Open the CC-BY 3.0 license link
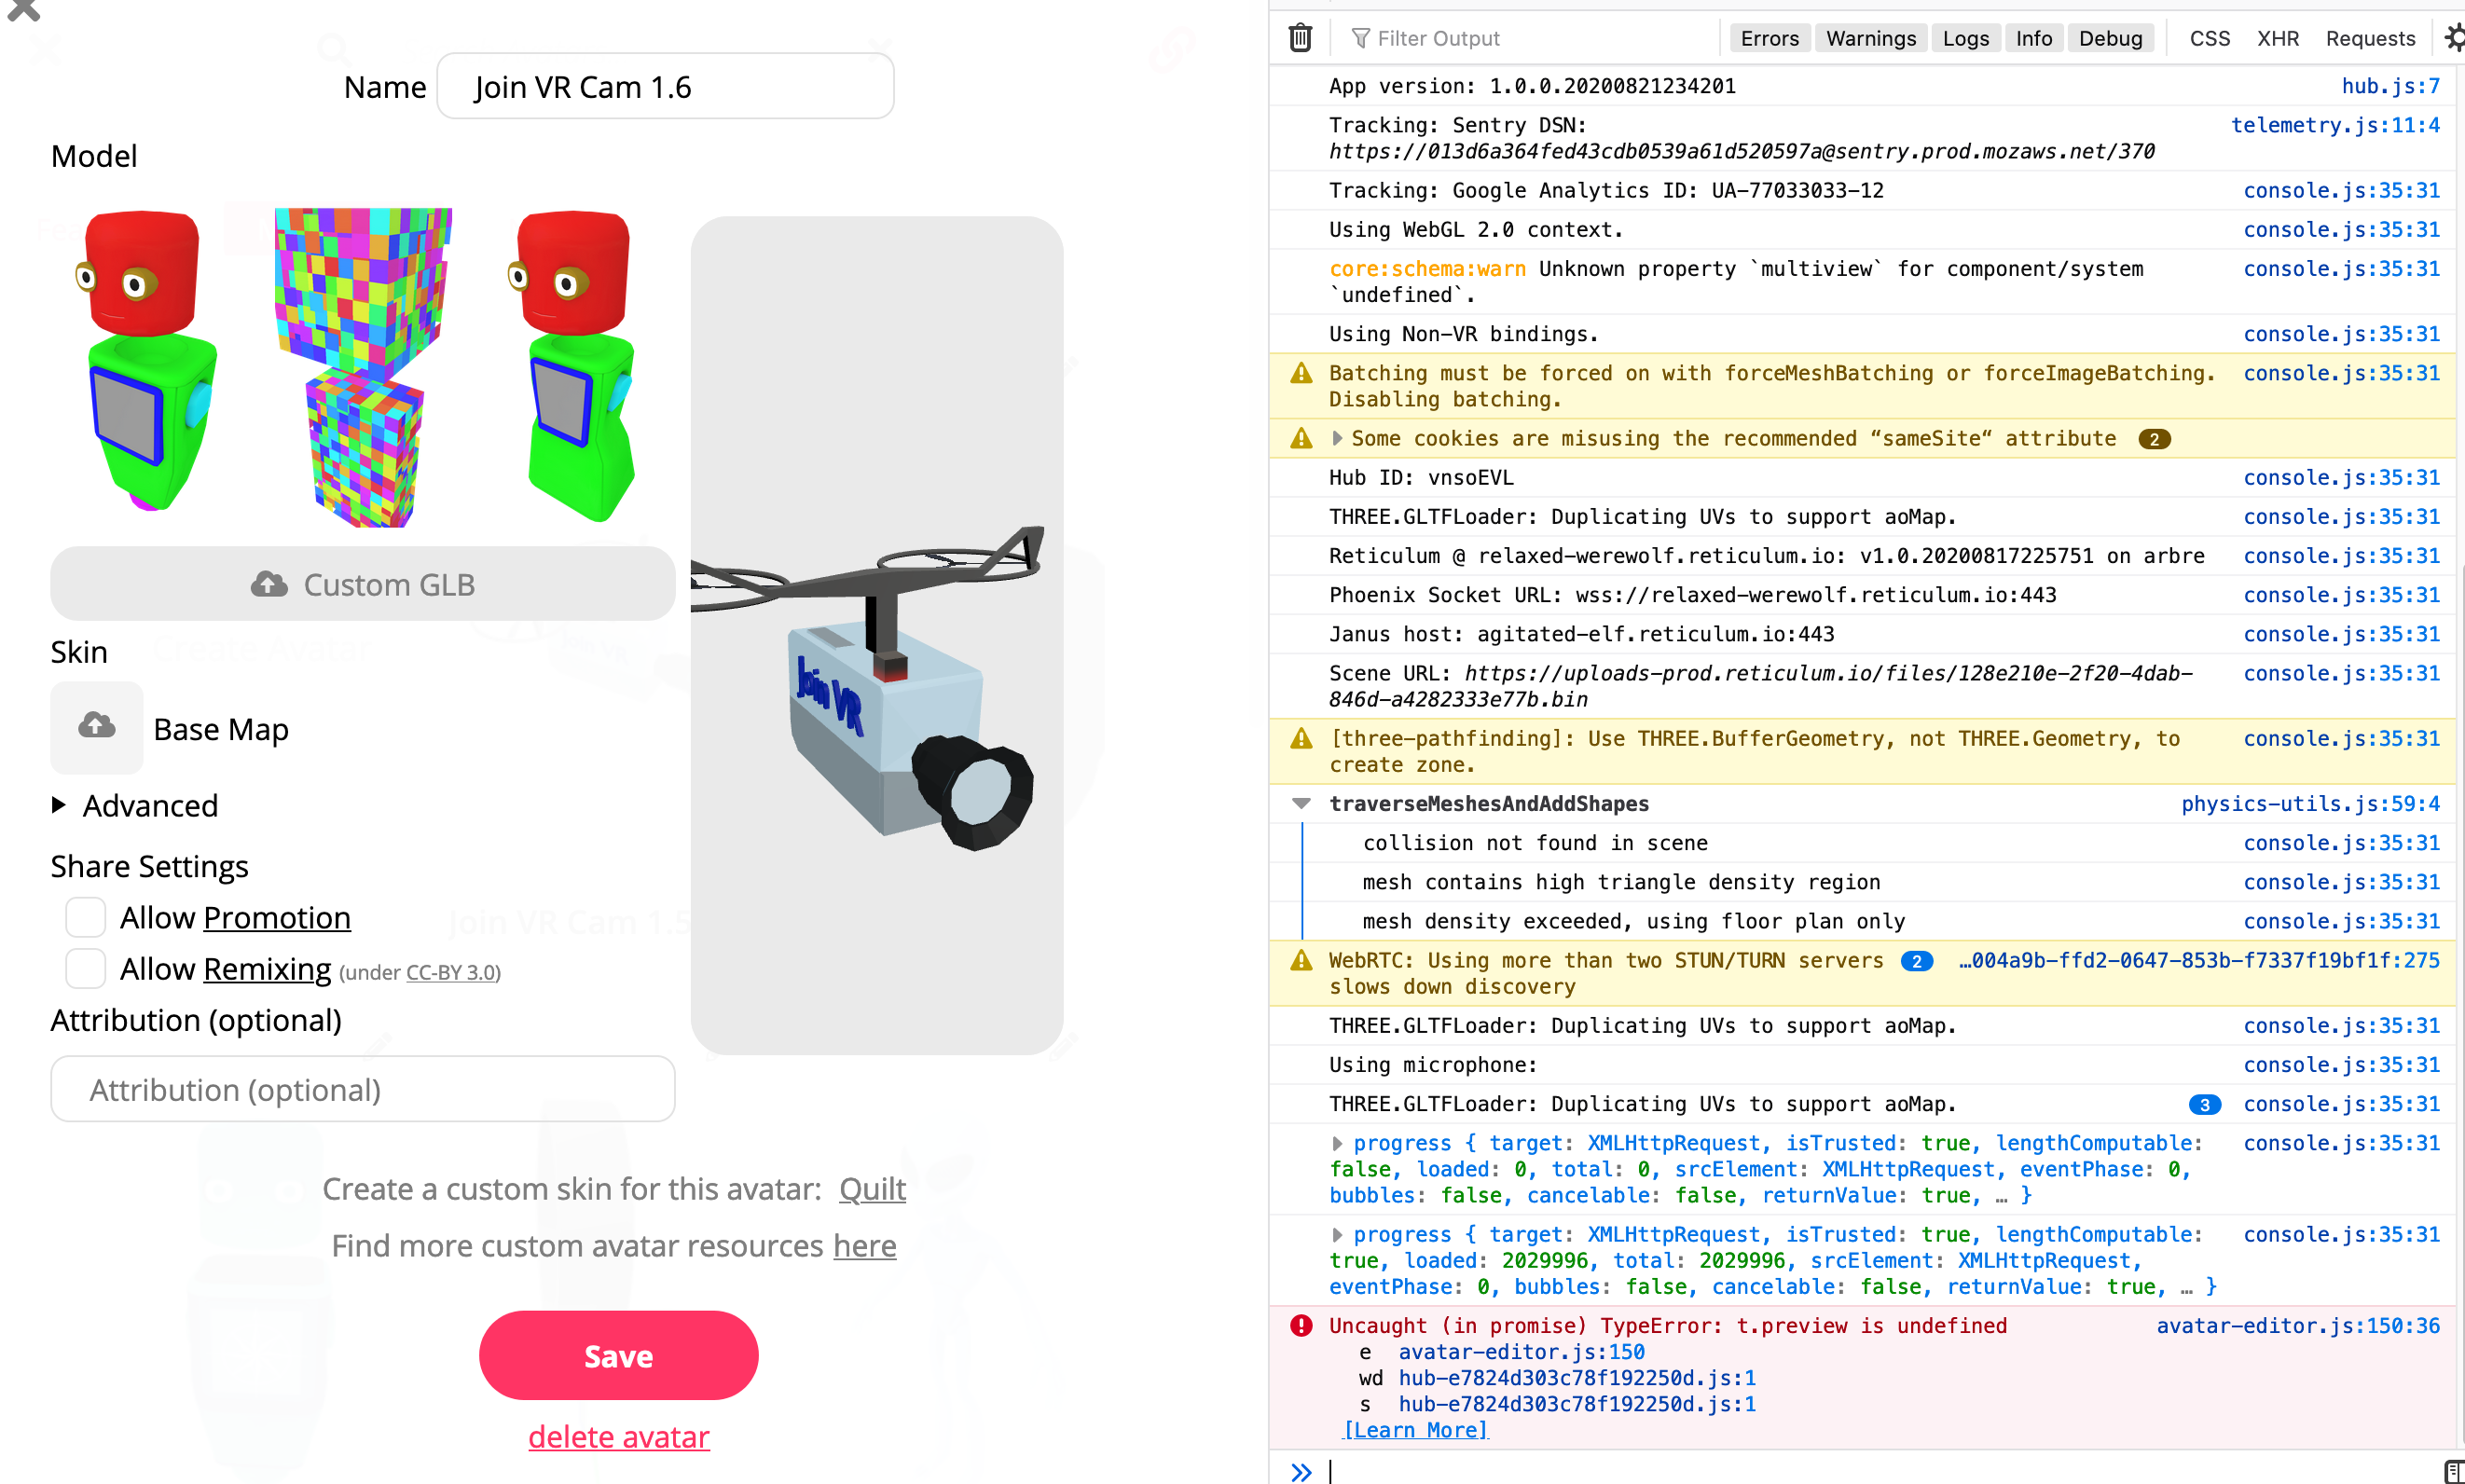Viewport: 2465px width, 1484px height. 452,972
